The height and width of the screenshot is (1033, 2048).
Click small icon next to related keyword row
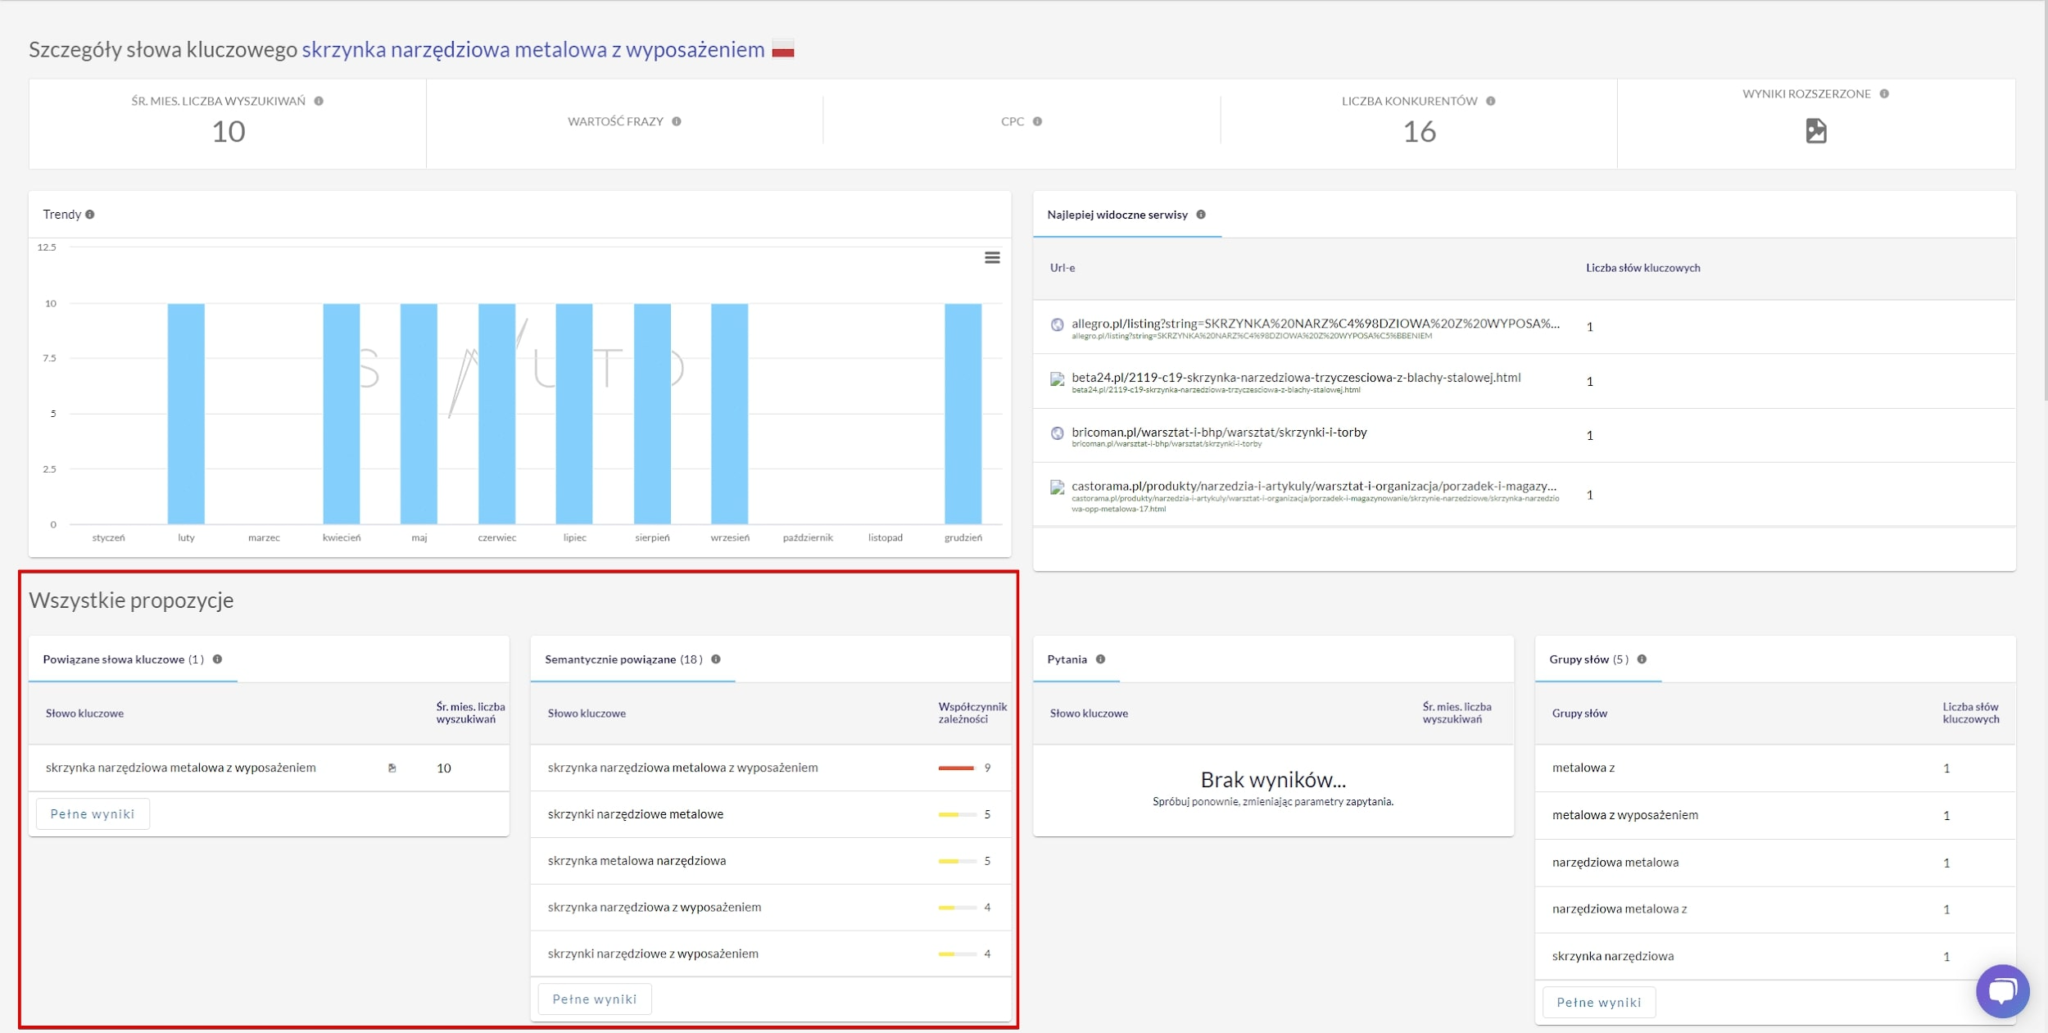coord(392,768)
